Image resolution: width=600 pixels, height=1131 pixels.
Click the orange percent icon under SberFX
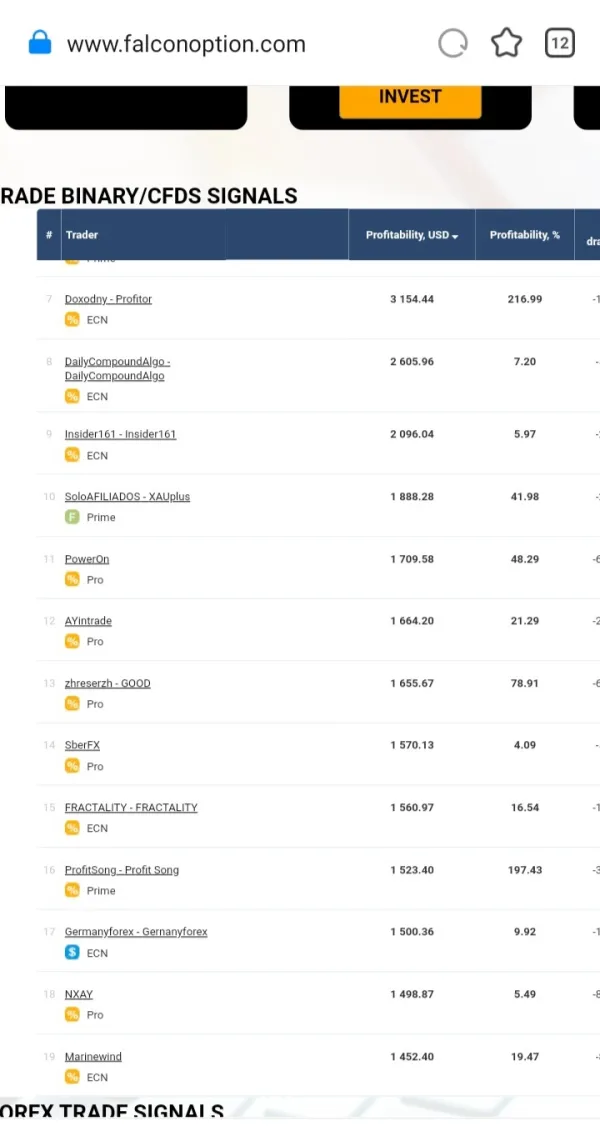coord(72,766)
